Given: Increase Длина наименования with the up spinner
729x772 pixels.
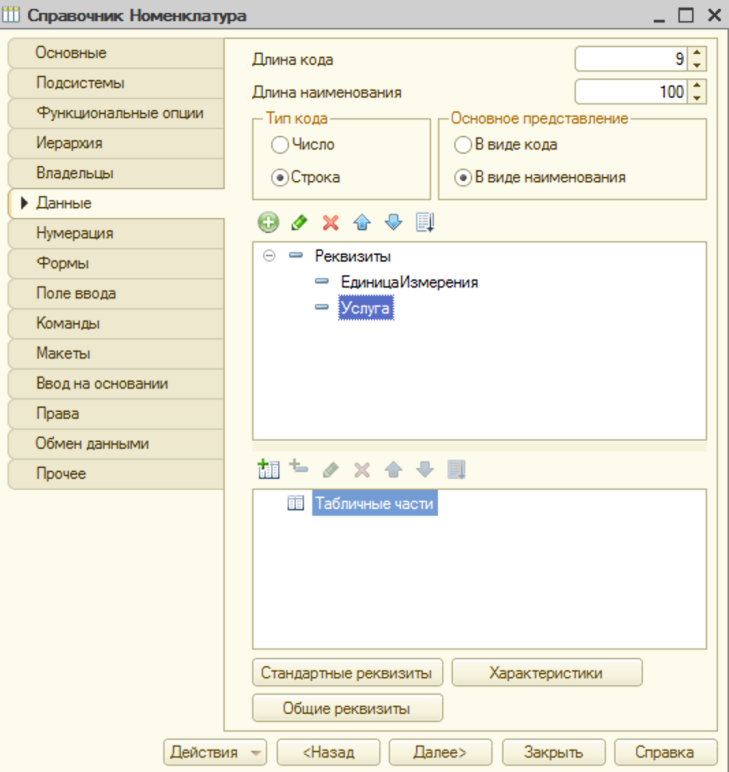Looking at the screenshot, I should click(x=697, y=85).
